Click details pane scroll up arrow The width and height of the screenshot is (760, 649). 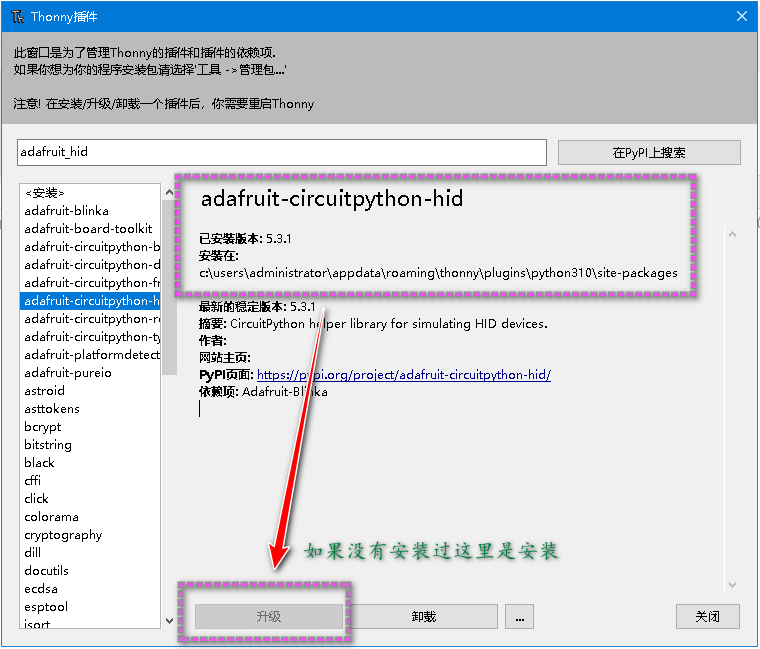pos(732,235)
